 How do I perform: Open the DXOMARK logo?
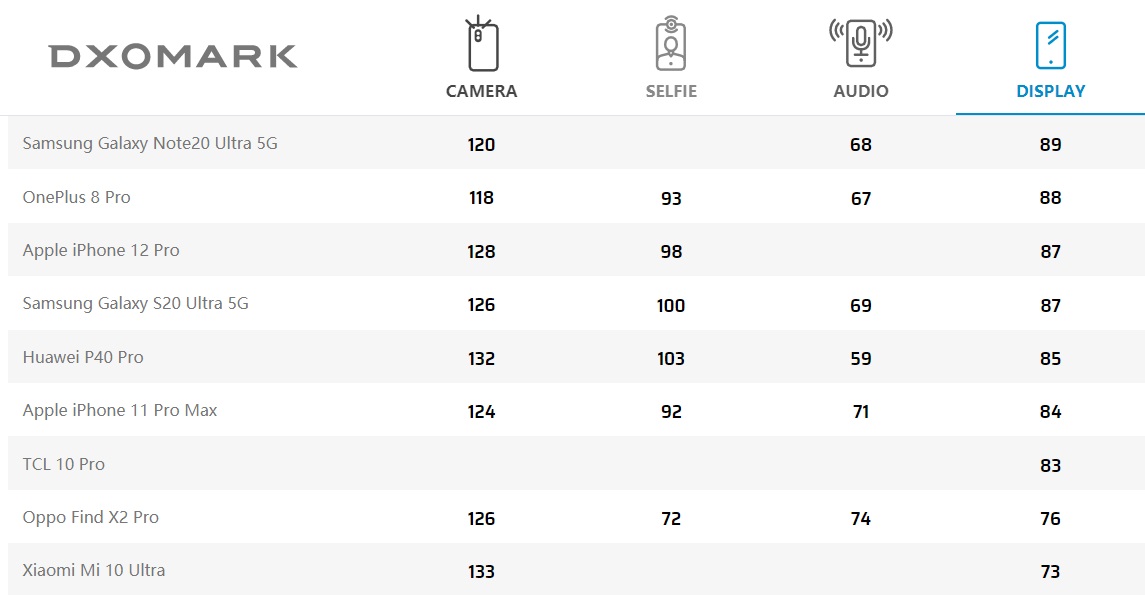click(173, 56)
